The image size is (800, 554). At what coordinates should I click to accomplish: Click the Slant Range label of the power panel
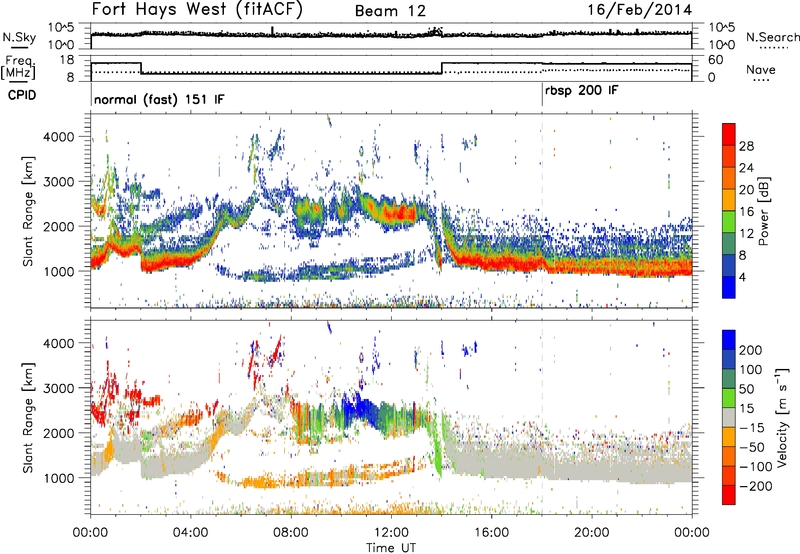tap(28, 211)
